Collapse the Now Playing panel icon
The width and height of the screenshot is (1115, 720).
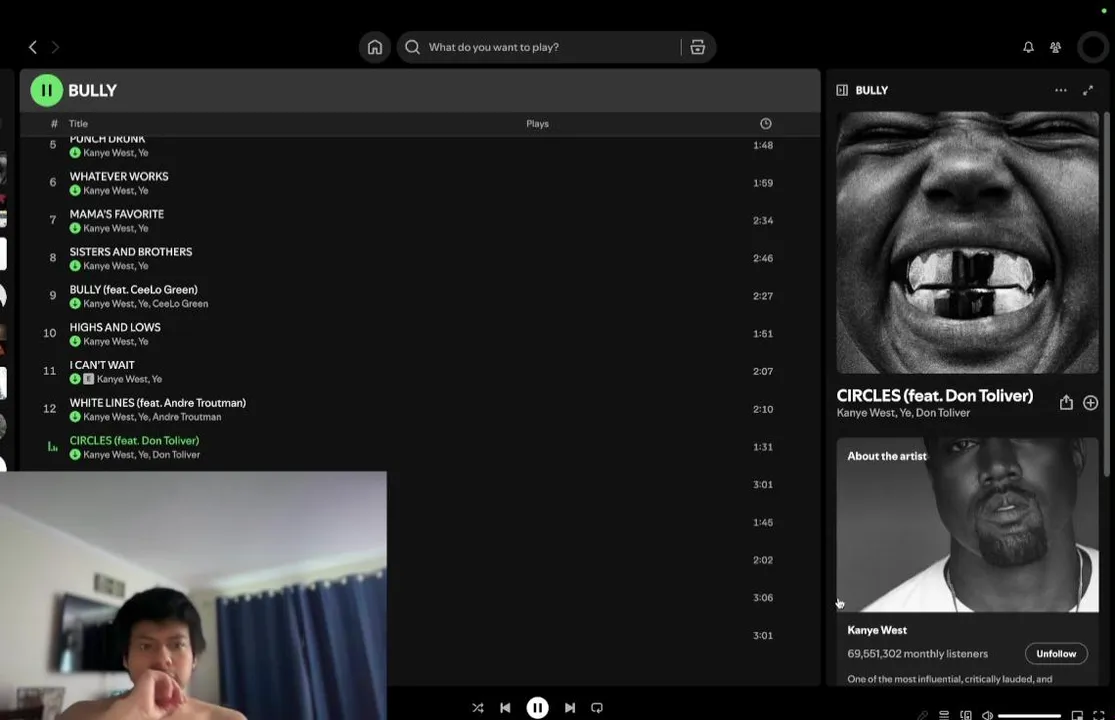pos(842,90)
